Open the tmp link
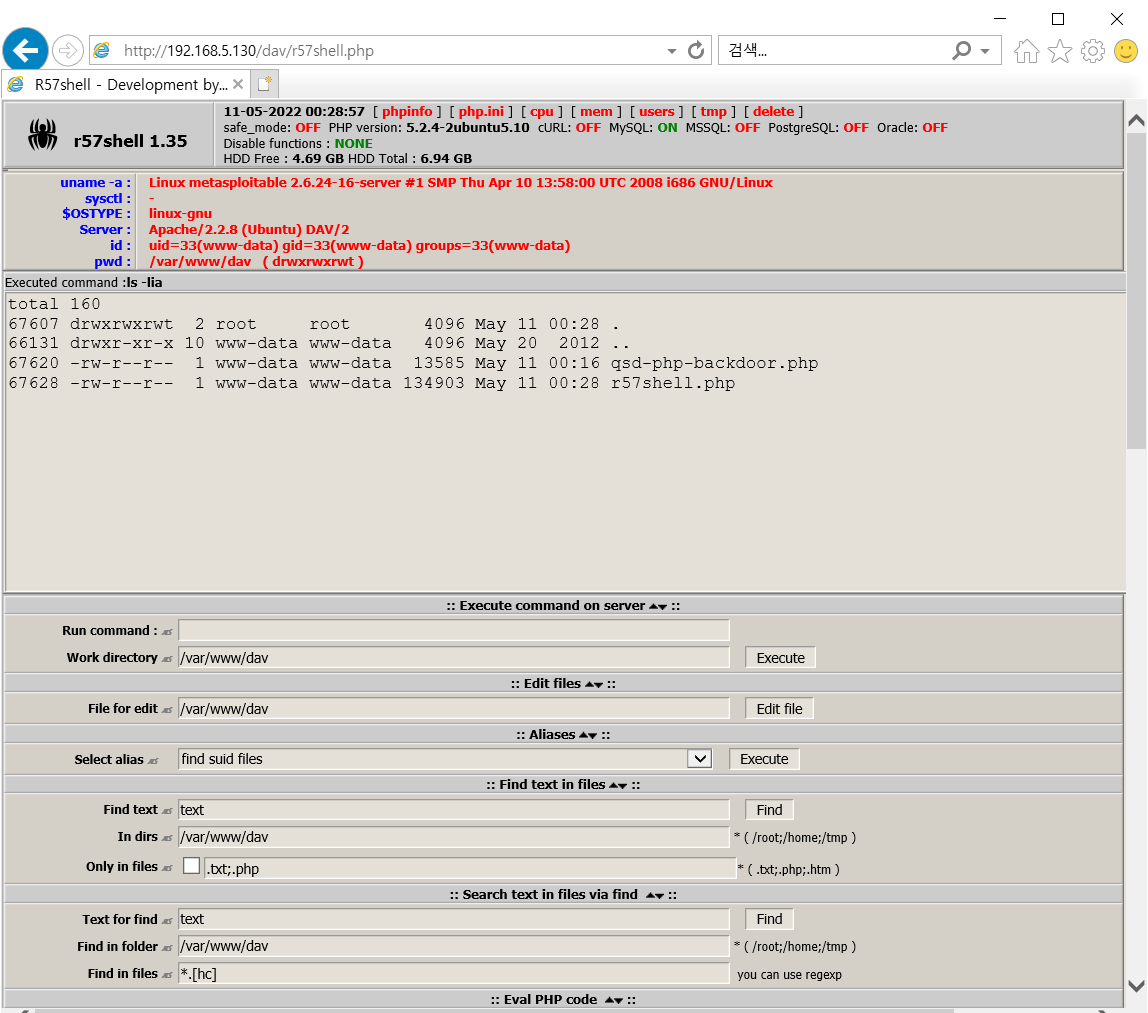This screenshot has width=1148, height=1013. pos(713,111)
